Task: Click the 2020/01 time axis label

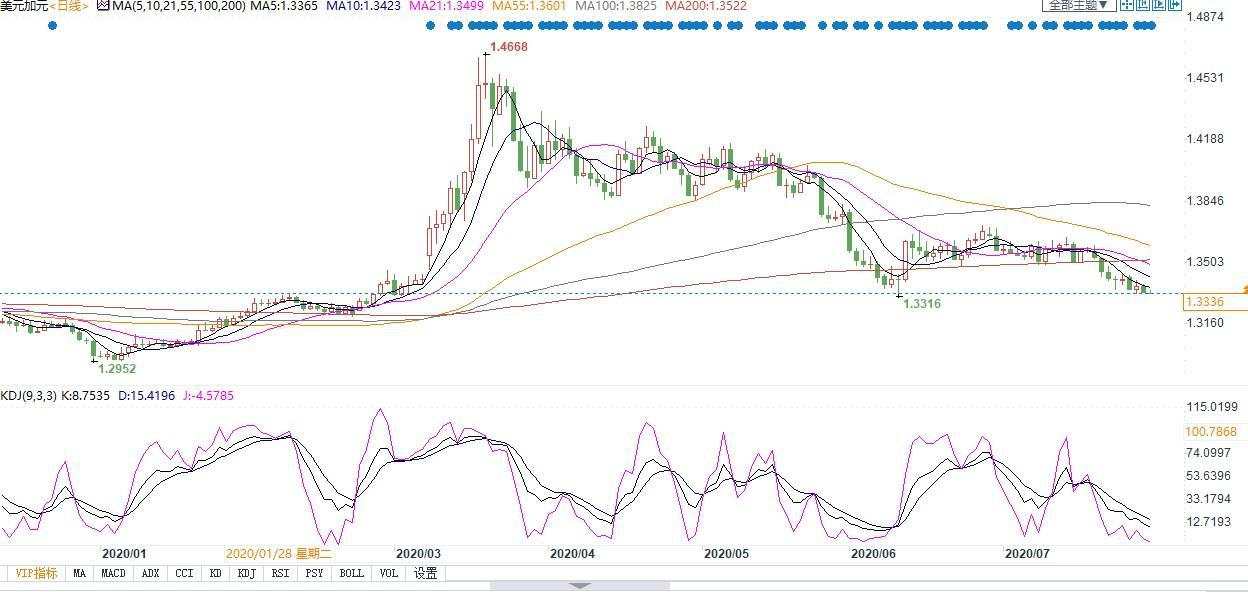Action: point(124,553)
